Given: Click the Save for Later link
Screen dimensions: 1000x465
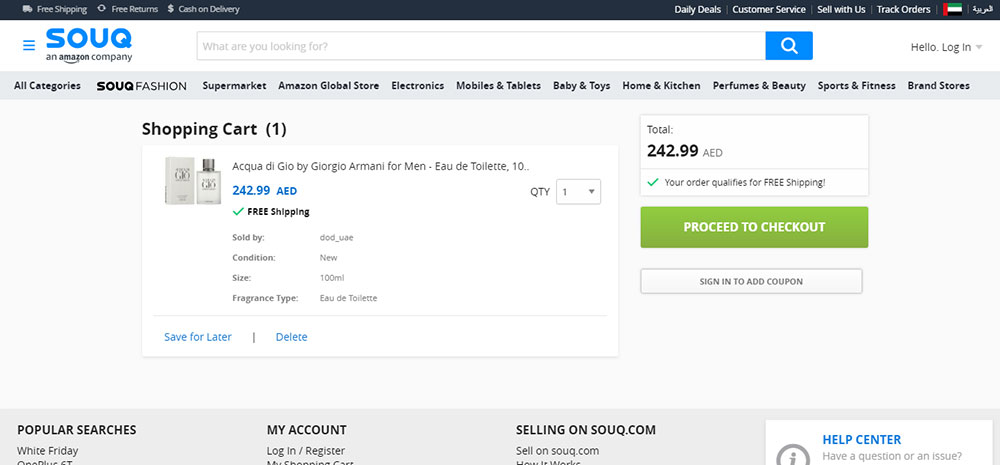Looking at the screenshot, I should pyautogui.click(x=198, y=337).
